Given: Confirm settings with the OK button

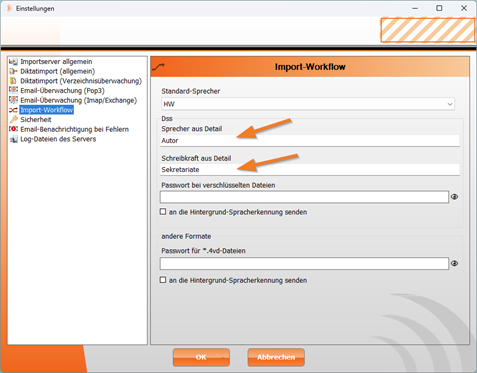Looking at the screenshot, I should (201, 357).
